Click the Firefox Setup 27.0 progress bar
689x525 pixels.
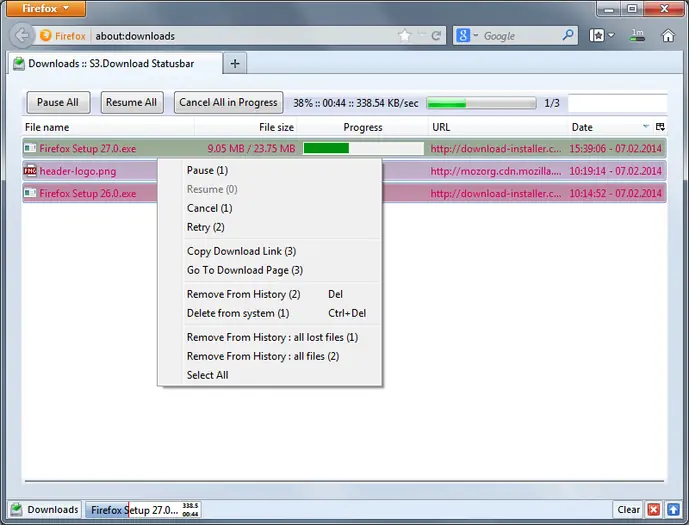[363, 148]
